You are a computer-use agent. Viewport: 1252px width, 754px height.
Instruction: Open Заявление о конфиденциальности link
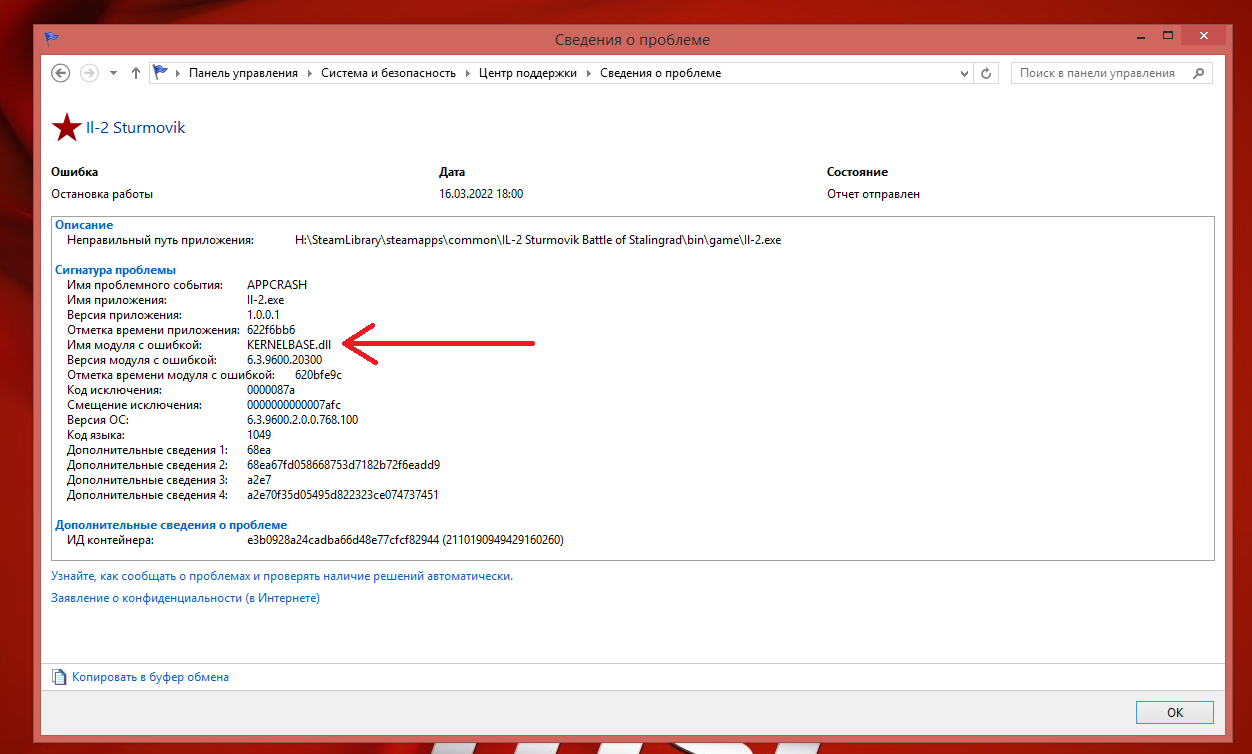tap(185, 598)
